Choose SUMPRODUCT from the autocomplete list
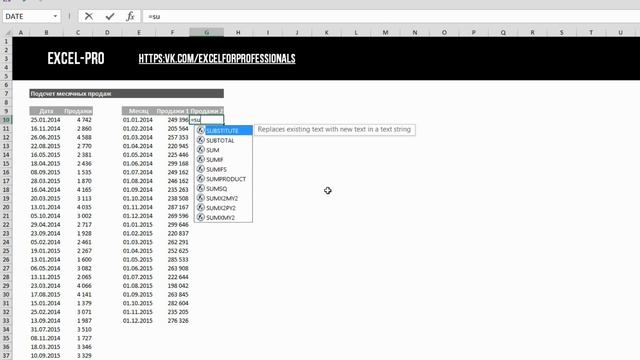 (x=223, y=179)
